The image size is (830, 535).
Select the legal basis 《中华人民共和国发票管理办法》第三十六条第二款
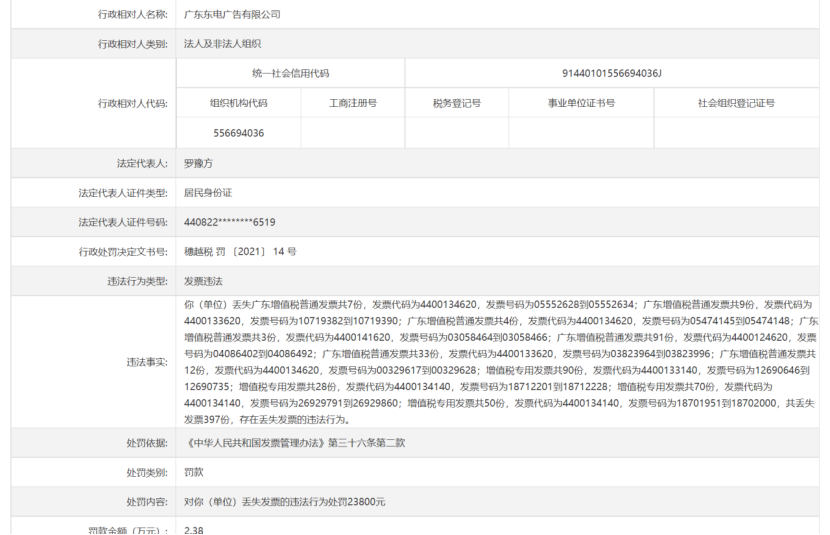point(295,443)
